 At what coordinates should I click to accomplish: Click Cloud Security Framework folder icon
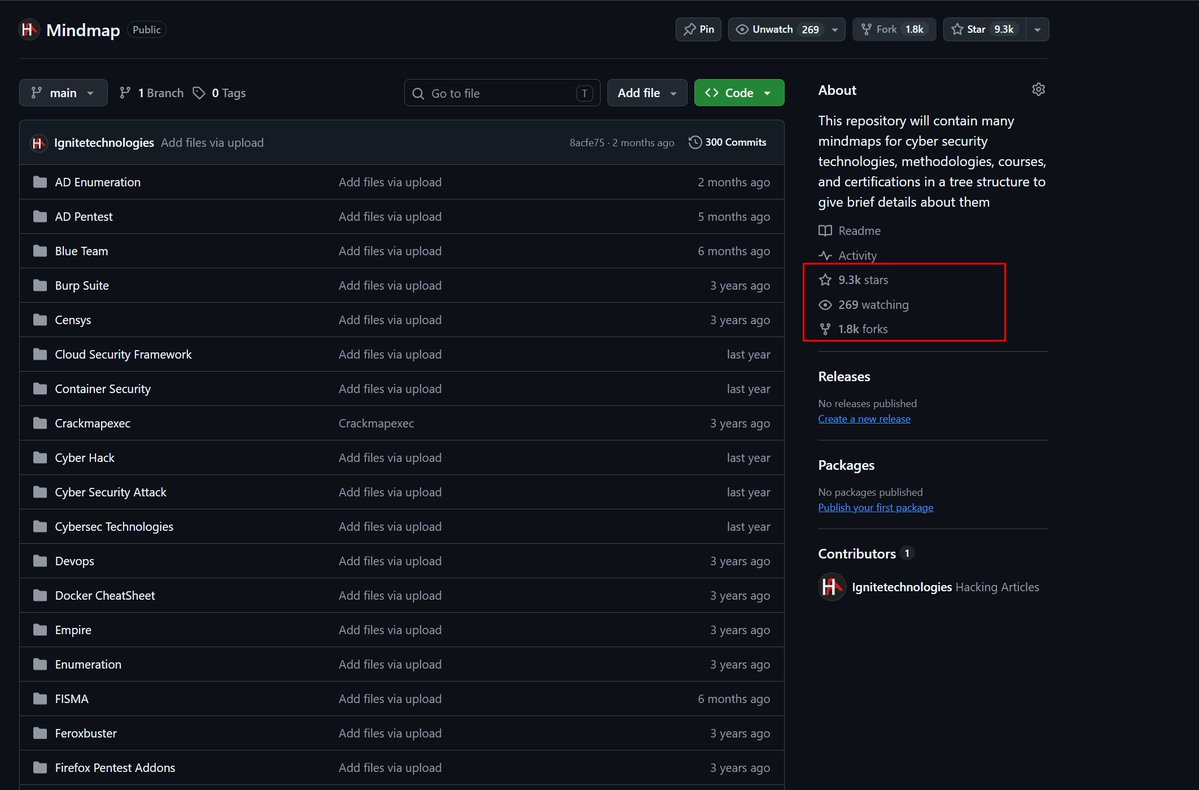[40, 354]
